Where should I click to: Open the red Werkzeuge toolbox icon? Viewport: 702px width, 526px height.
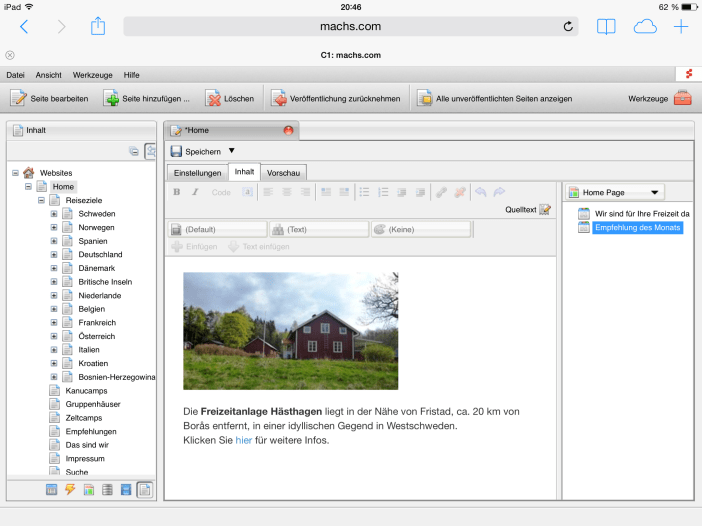pos(682,98)
